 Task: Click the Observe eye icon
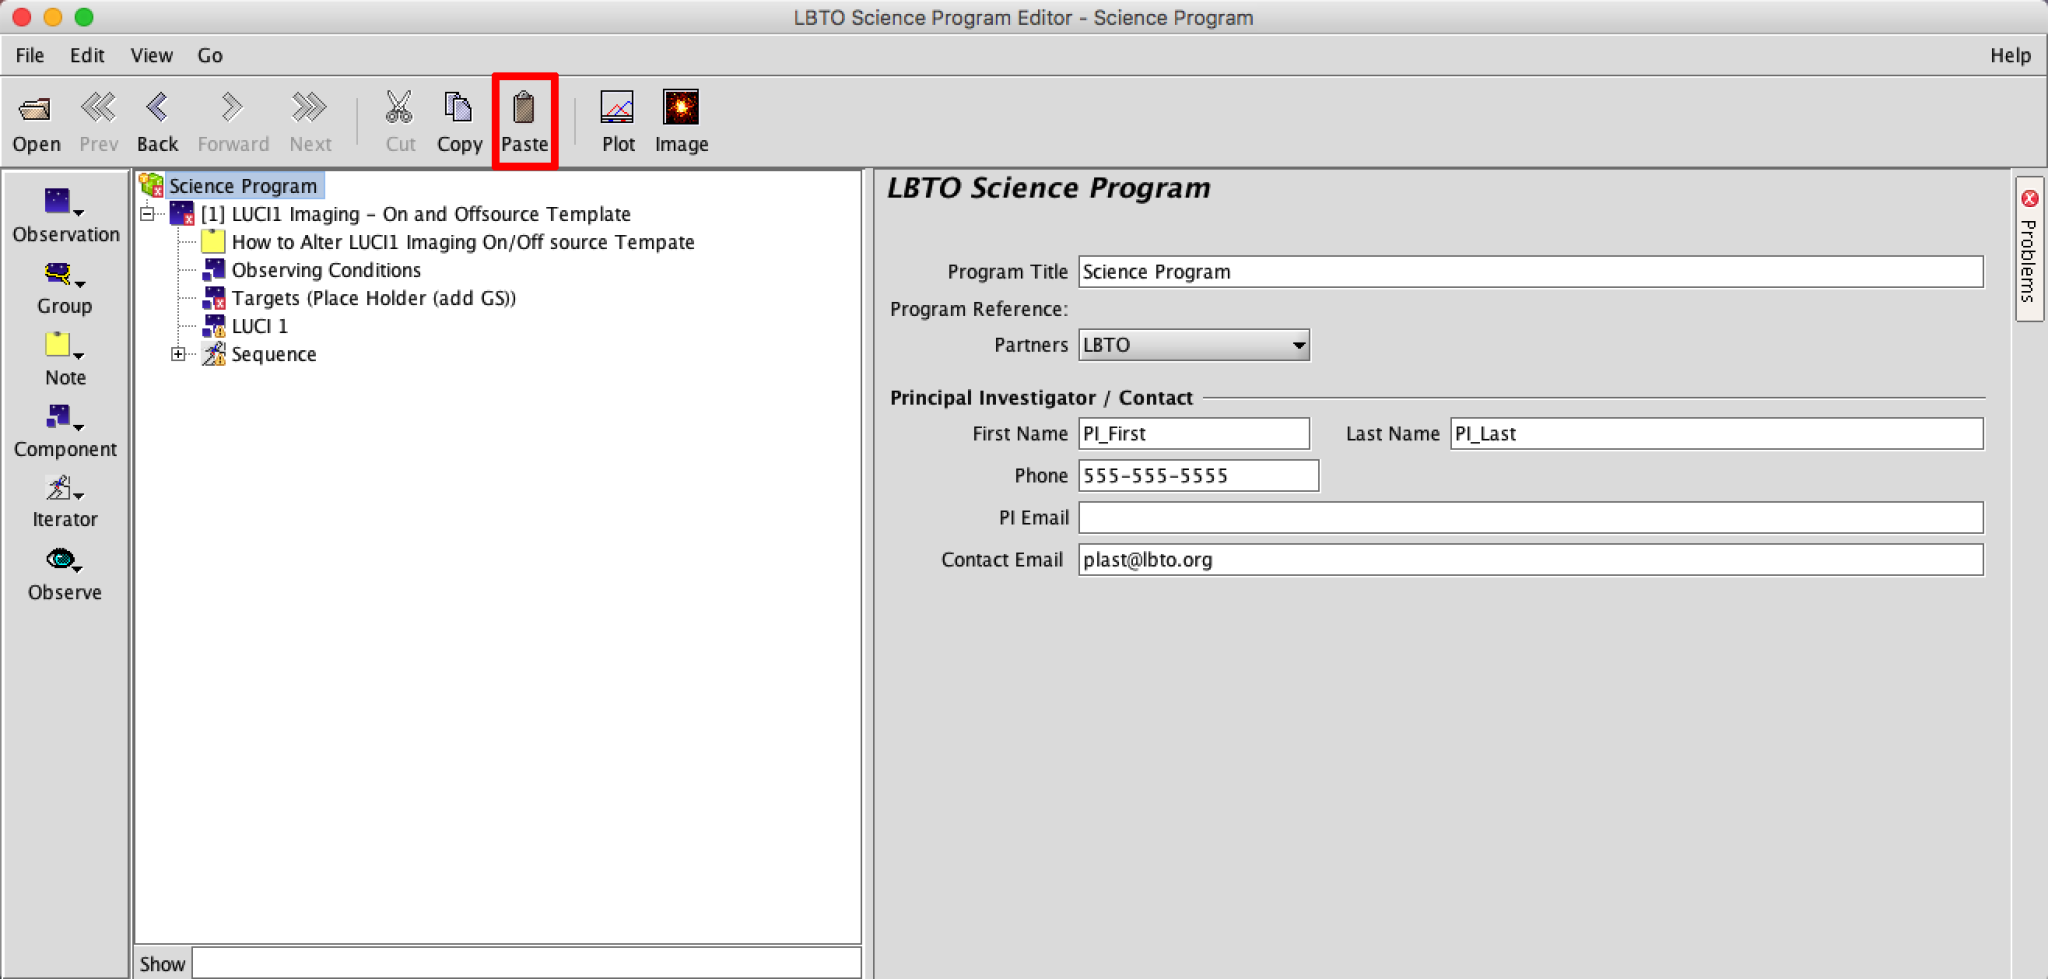coord(60,558)
